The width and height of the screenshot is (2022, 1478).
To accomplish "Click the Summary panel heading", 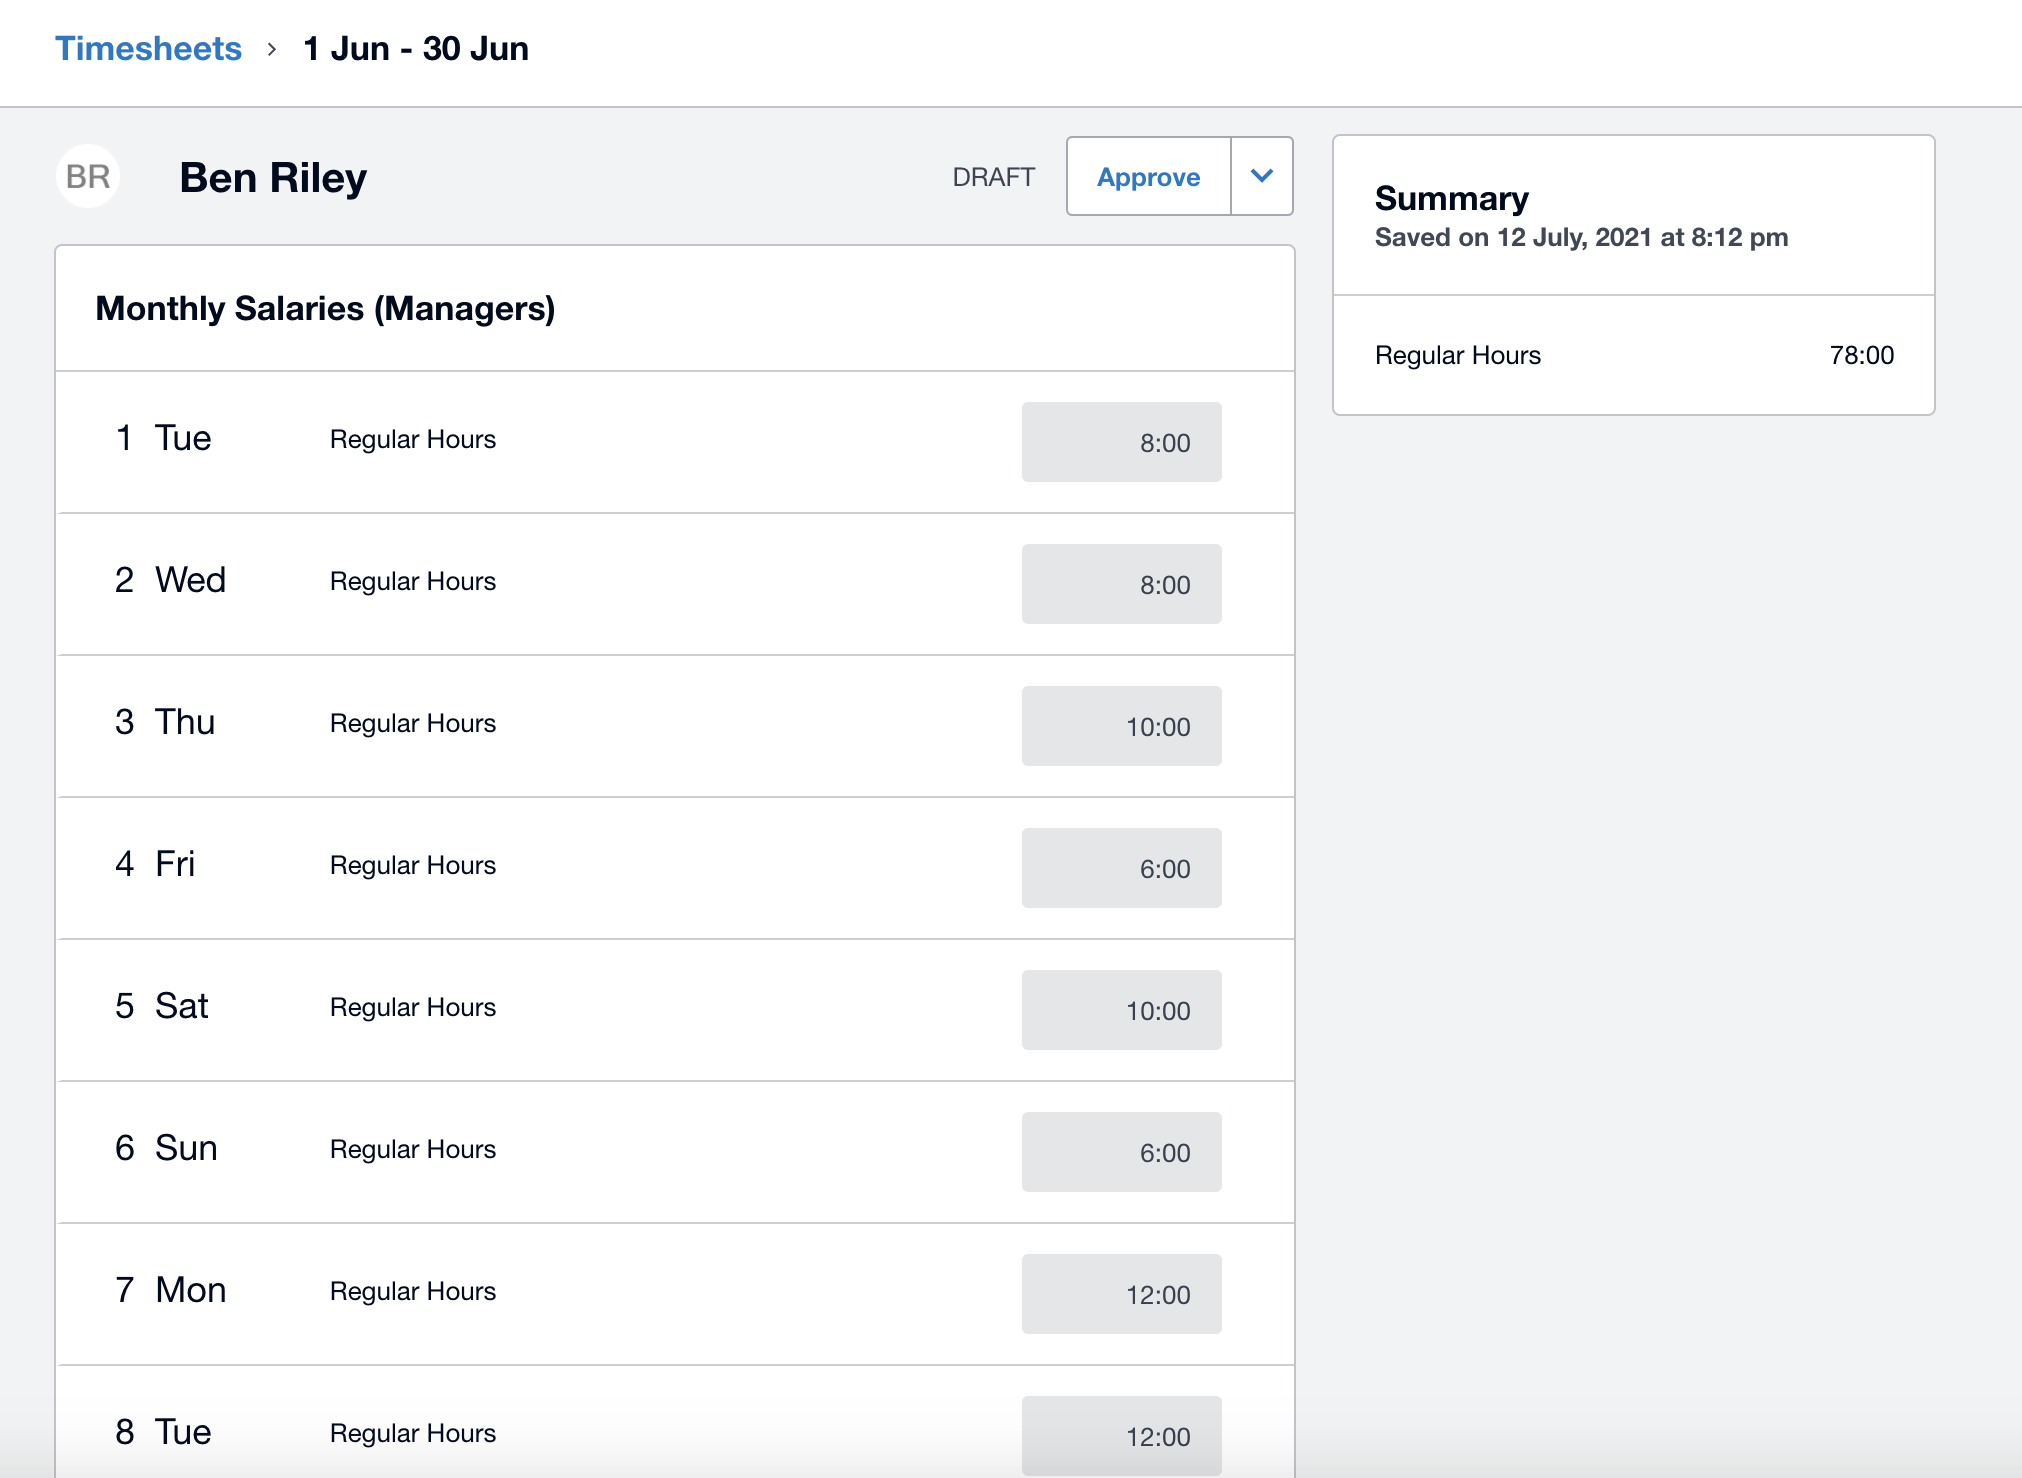I will 1451,198.
